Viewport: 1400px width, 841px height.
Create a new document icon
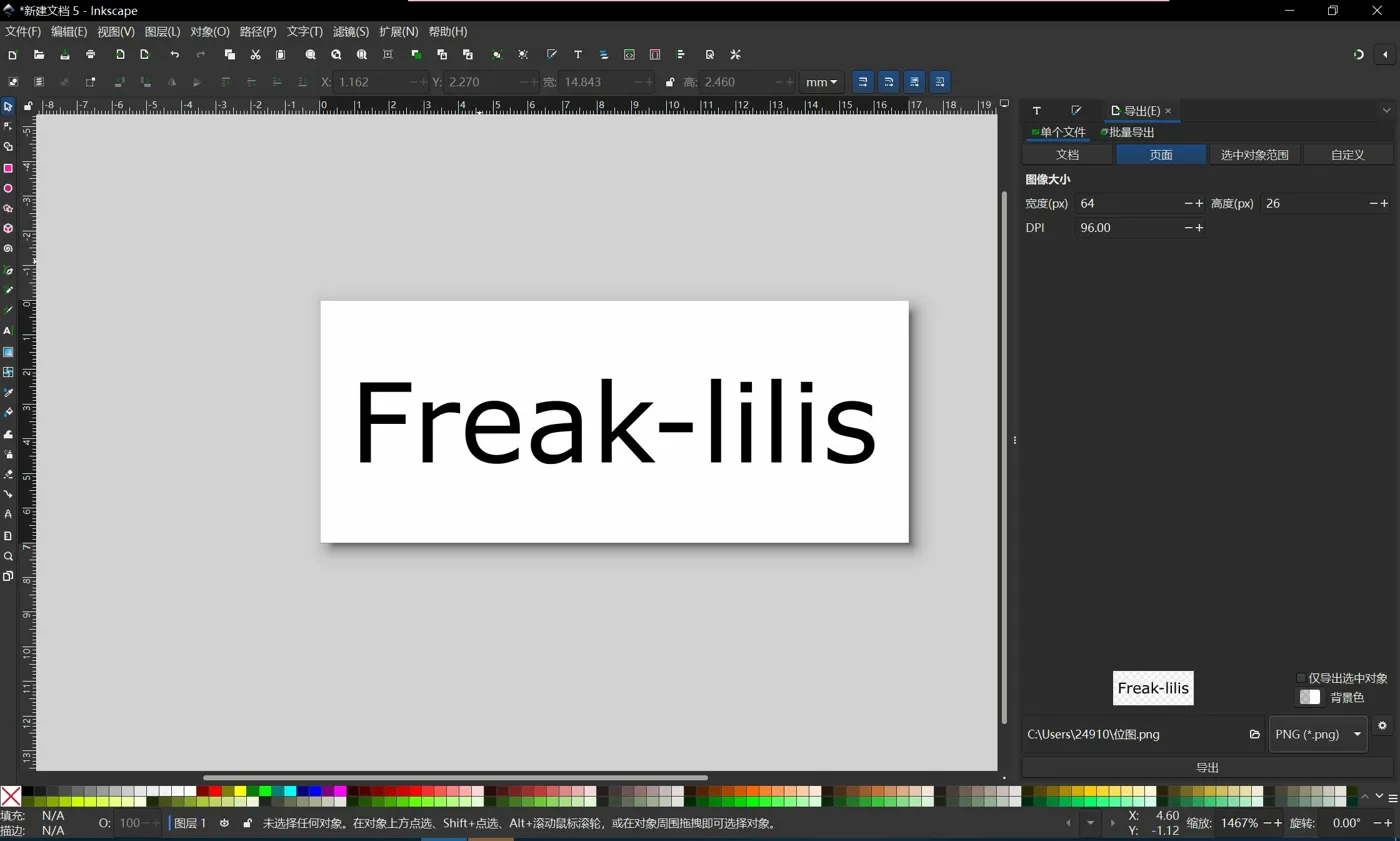[x=12, y=54]
